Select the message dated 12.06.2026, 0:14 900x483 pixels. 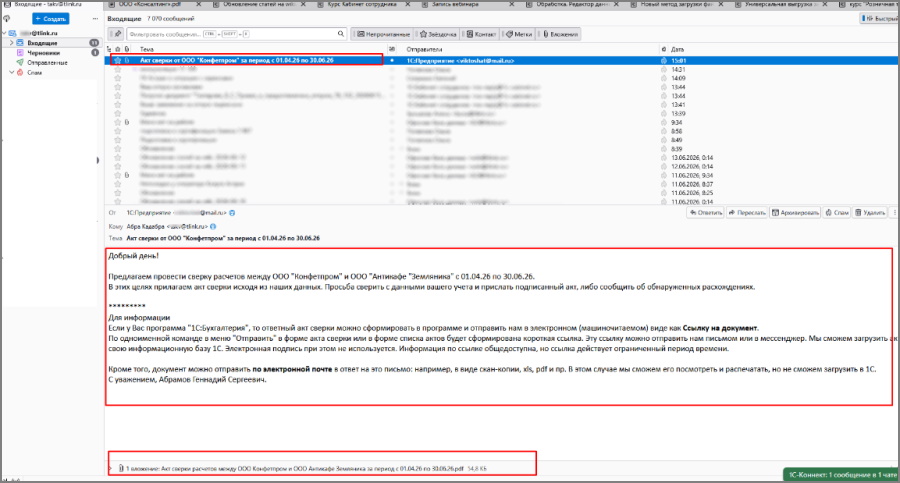pyautogui.click(x=502, y=167)
